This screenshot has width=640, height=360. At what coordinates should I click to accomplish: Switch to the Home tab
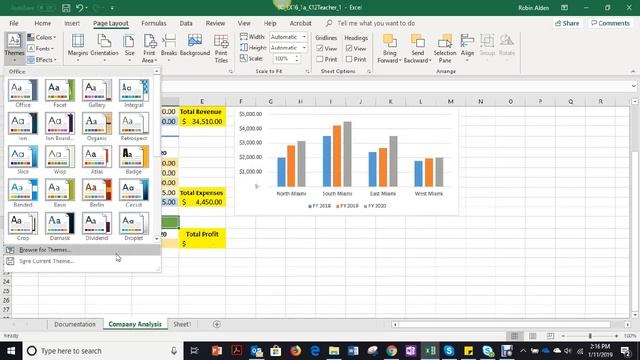pyautogui.click(x=42, y=23)
